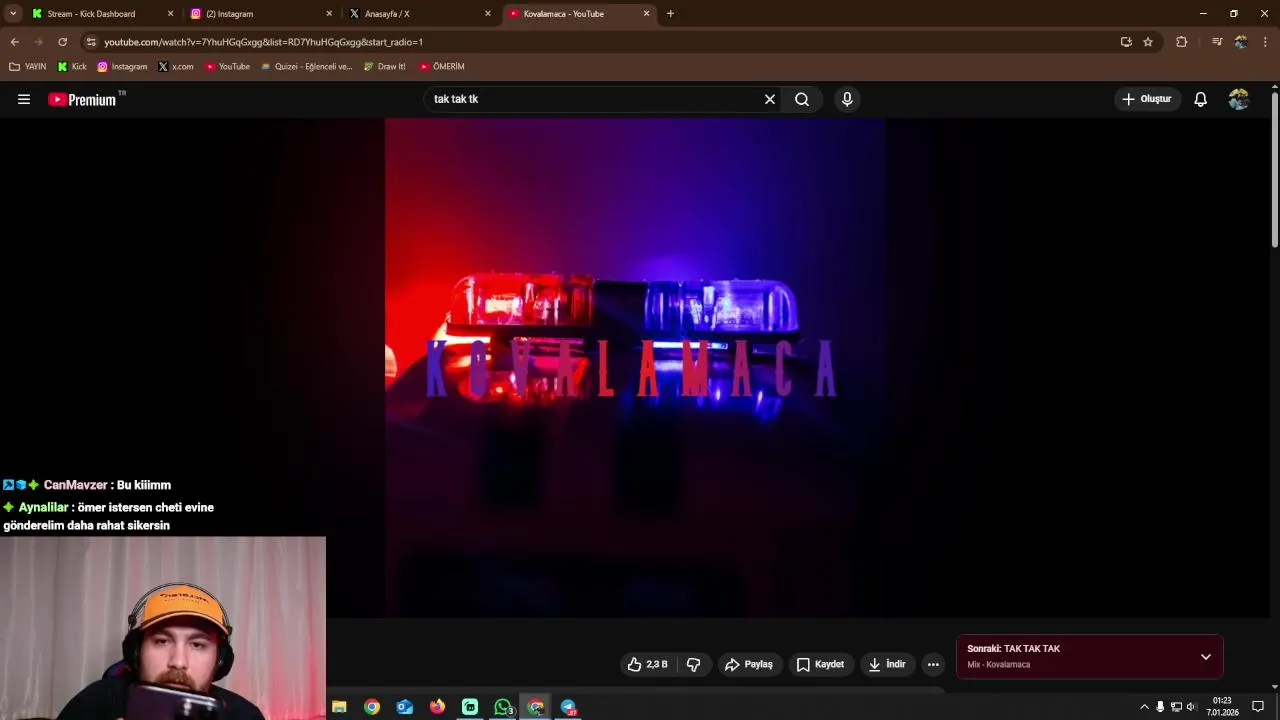1280x720 pixels.
Task: Bookmark this page with the star
Action: pos(1148,42)
